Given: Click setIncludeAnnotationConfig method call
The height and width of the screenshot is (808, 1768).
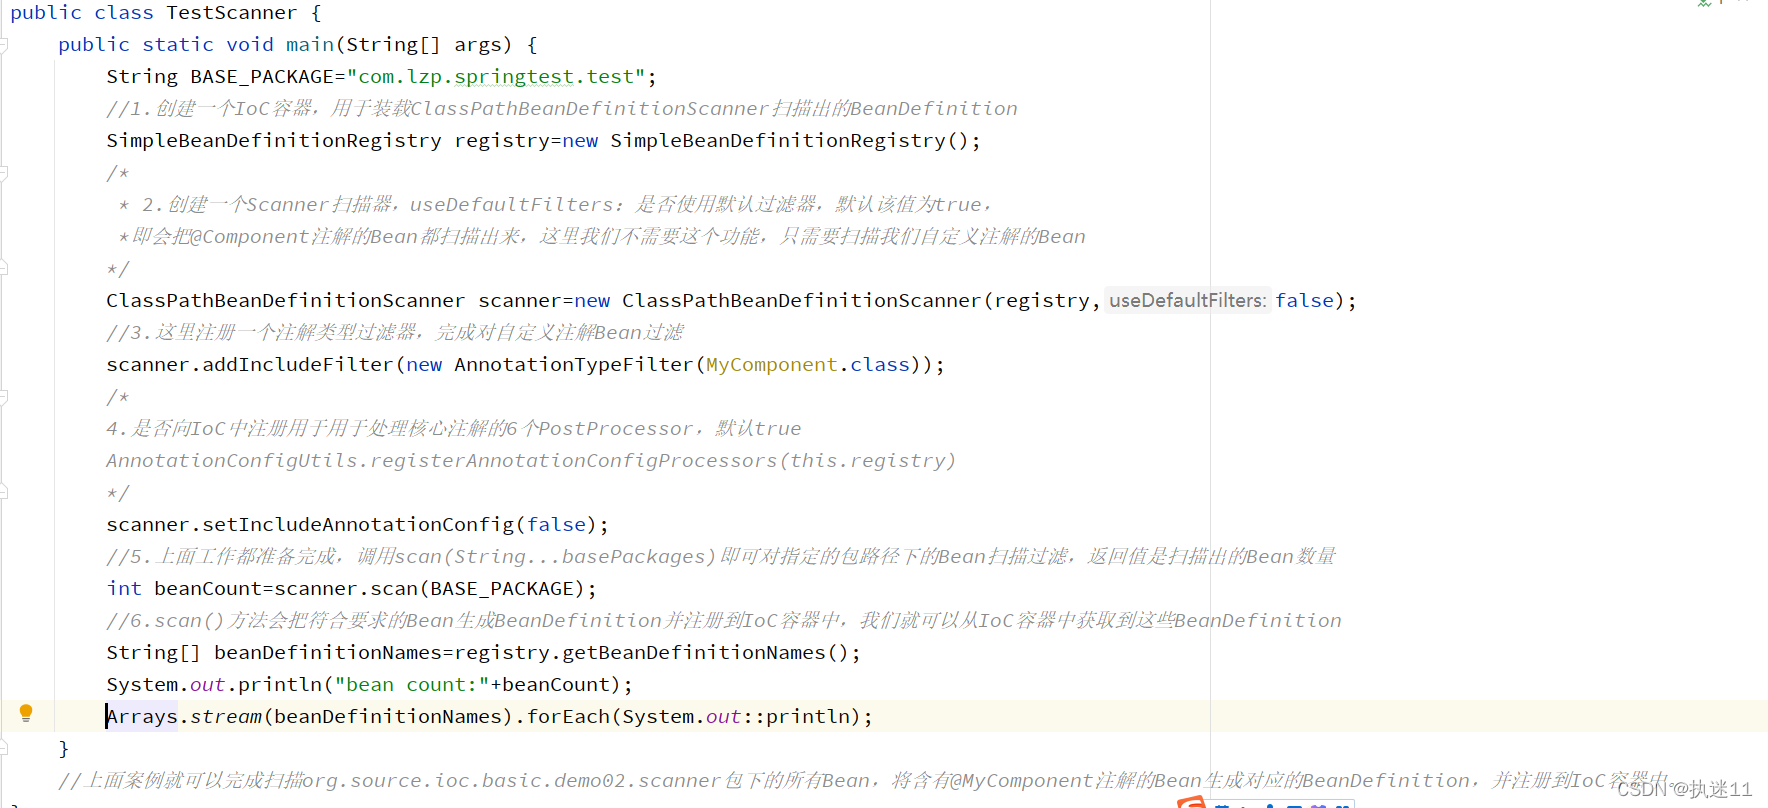Looking at the screenshot, I should (358, 525).
